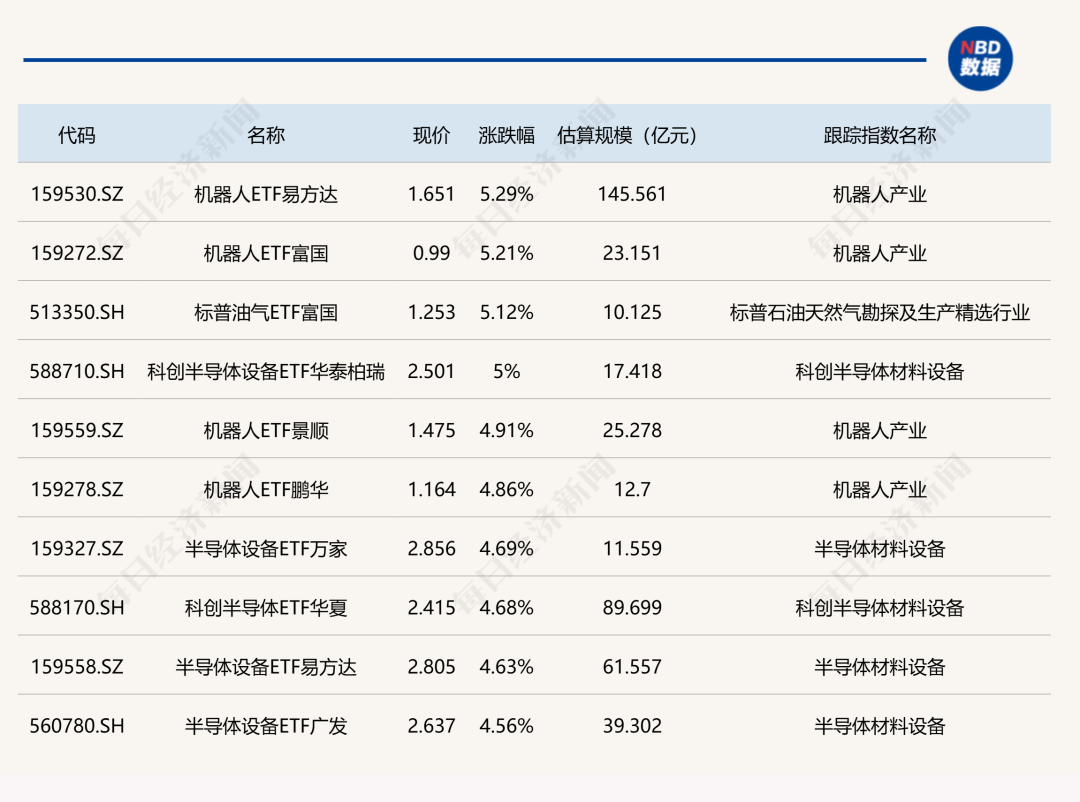This screenshot has height=802, width=1080.
Task: Select the 跟踪指数名称 column header
Action: 880,135
